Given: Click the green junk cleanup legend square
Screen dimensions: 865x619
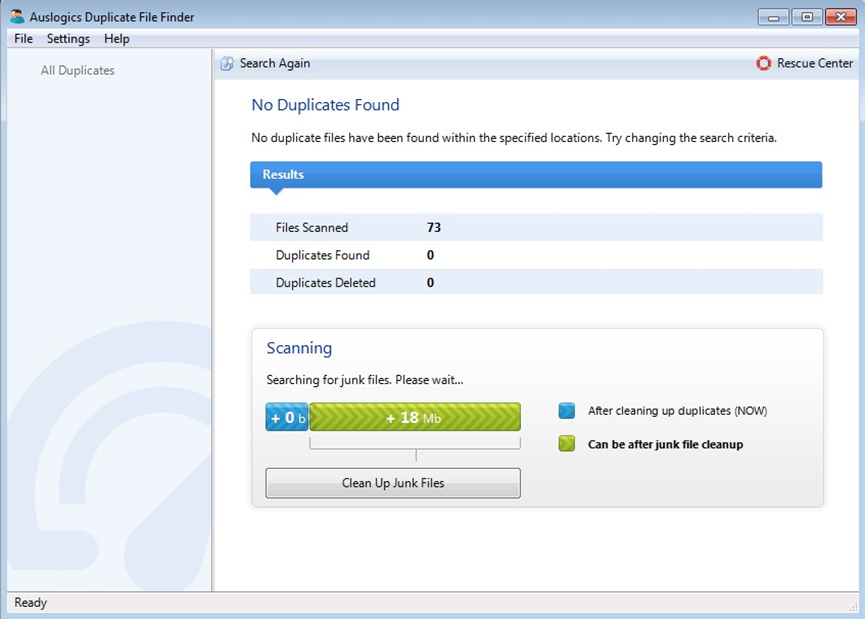Looking at the screenshot, I should pos(567,444).
